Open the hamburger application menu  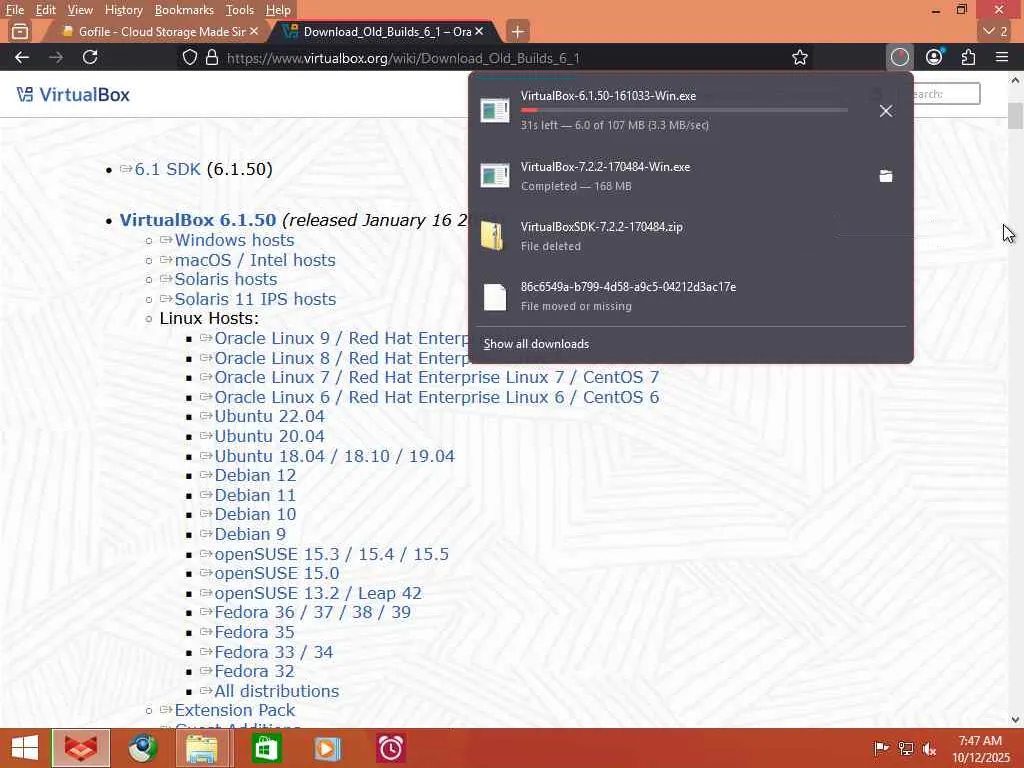1002,57
